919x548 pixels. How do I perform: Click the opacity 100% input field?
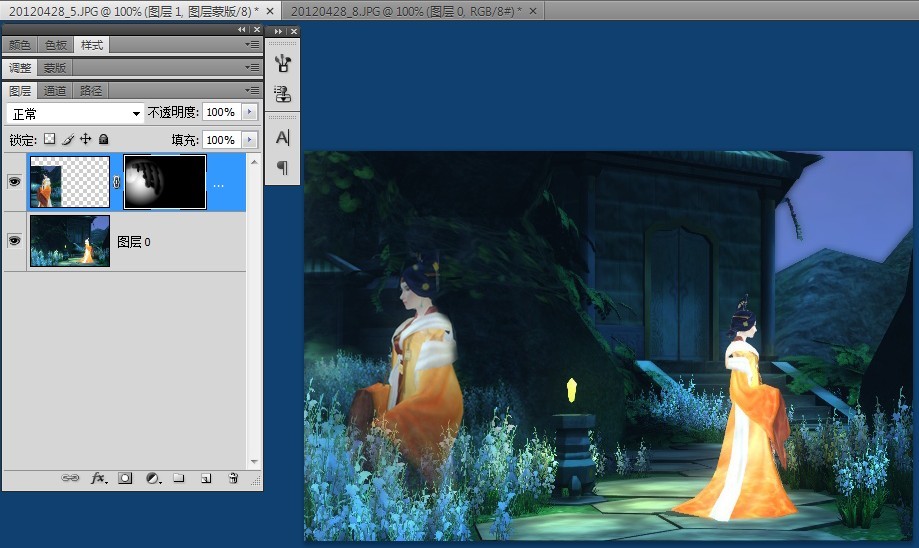[222, 112]
